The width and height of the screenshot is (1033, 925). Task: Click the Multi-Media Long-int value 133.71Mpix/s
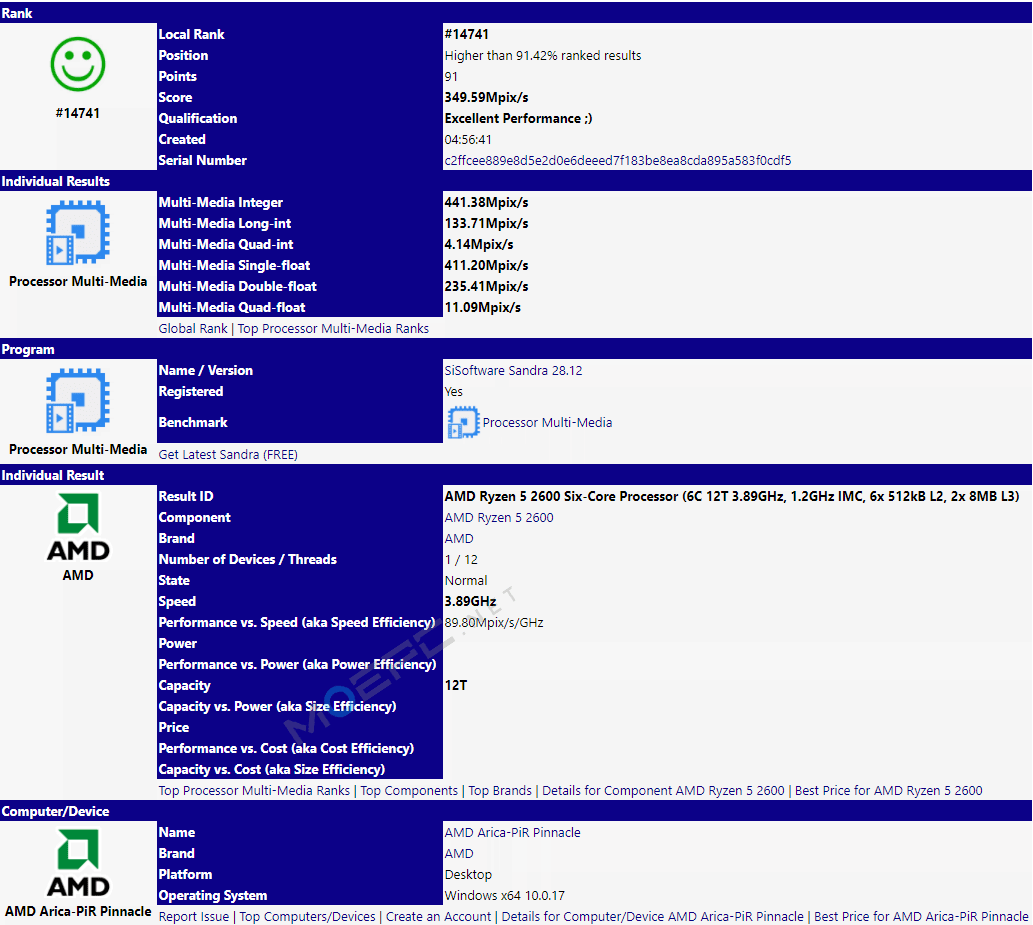[486, 223]
